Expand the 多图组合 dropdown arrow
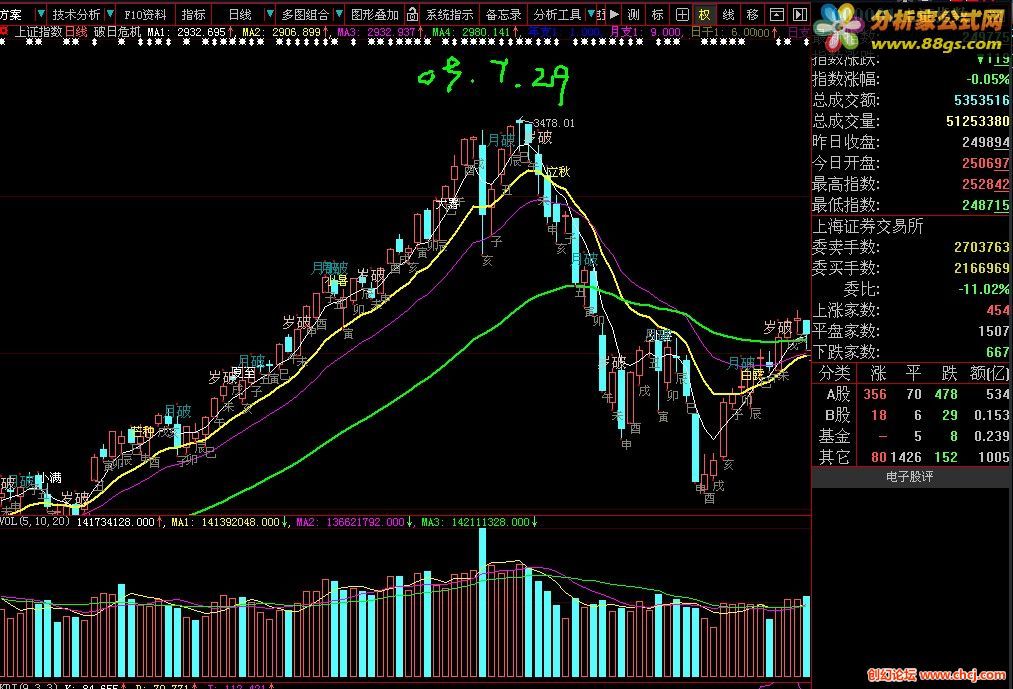 [x=339, y=14]
